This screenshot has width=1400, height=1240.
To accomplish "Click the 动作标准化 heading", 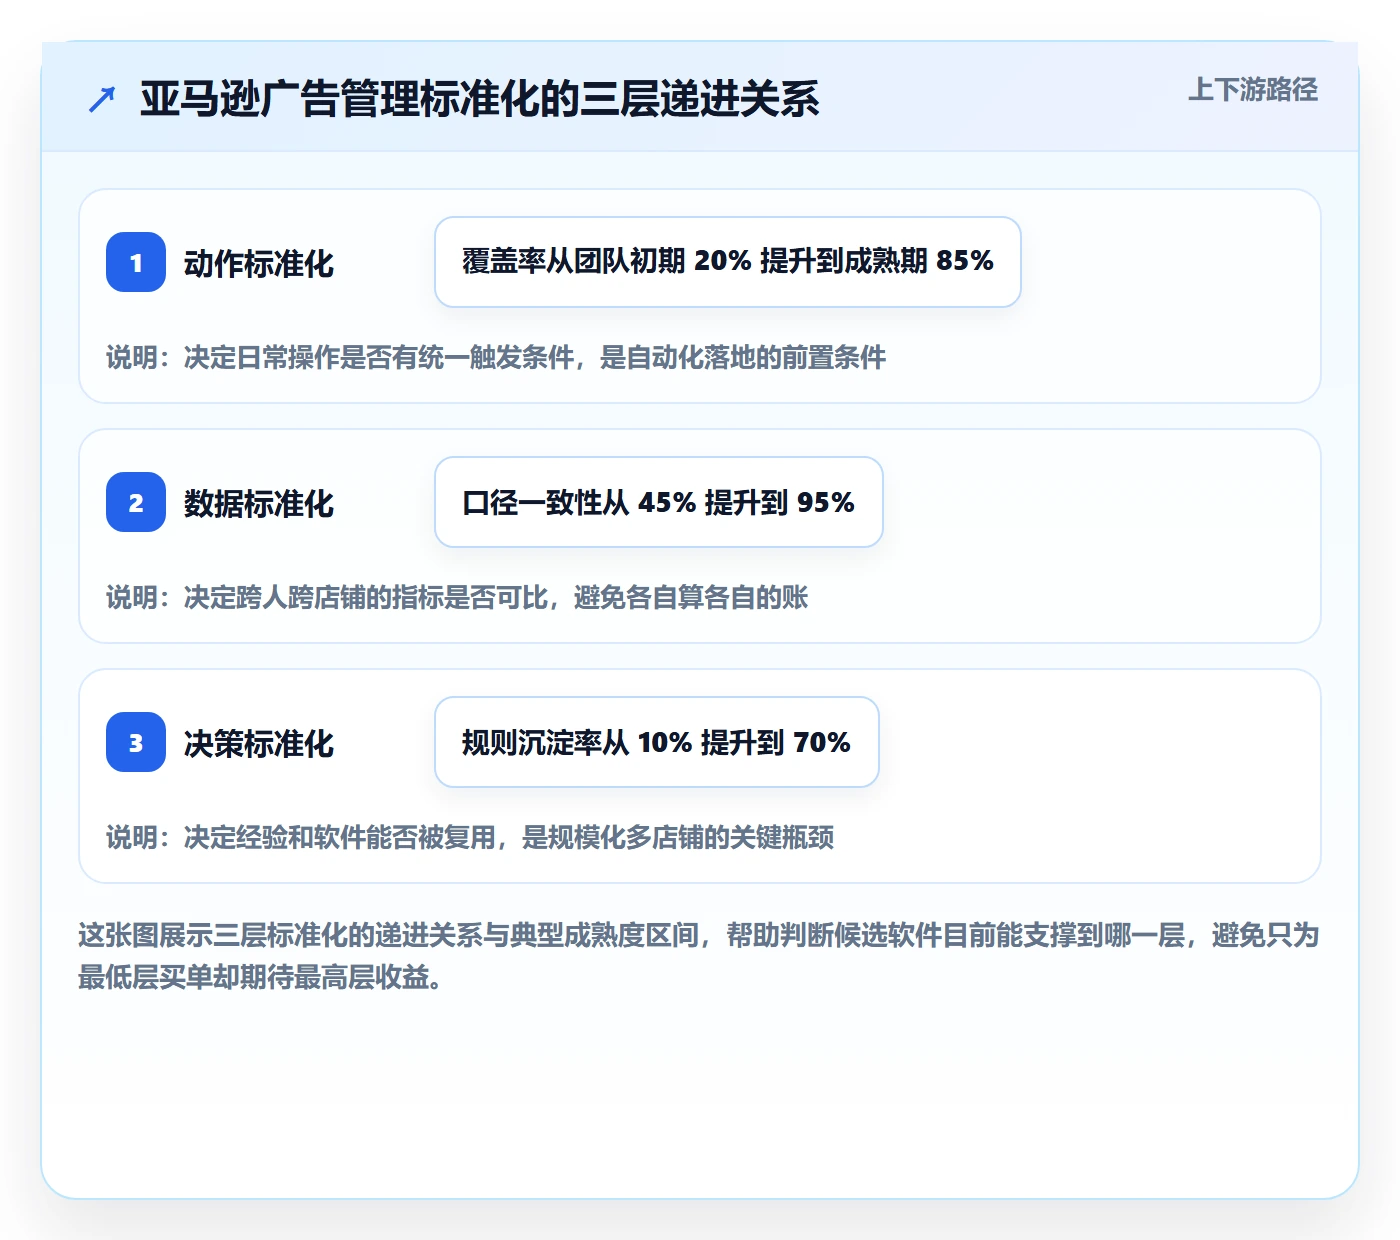I will [259, 264].
